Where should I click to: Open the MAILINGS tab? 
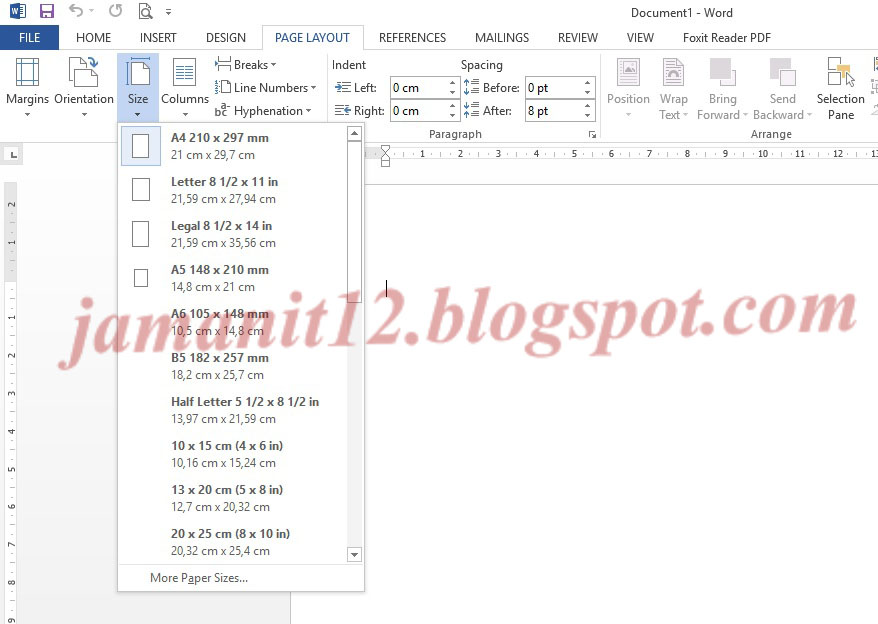click(x=502, y=38)
